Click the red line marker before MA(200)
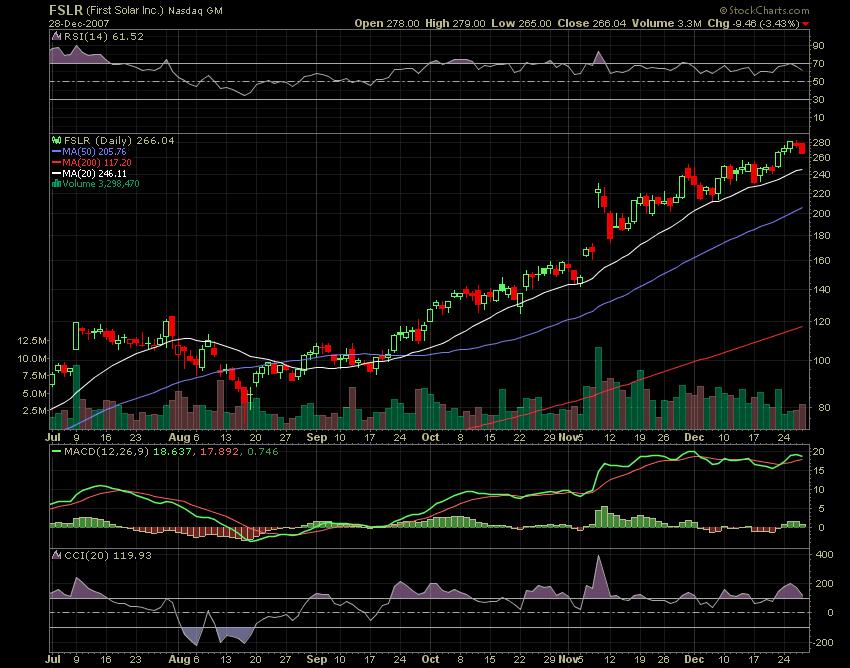Viewport: 850px width, 668px height. click(x=56, y=163)
